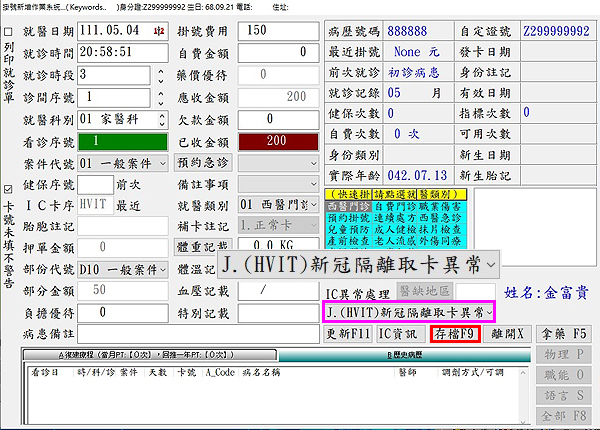
Task: Open the IC異常處理 新冠隔離取卡異常 dropdown
Action: (489, 313)
